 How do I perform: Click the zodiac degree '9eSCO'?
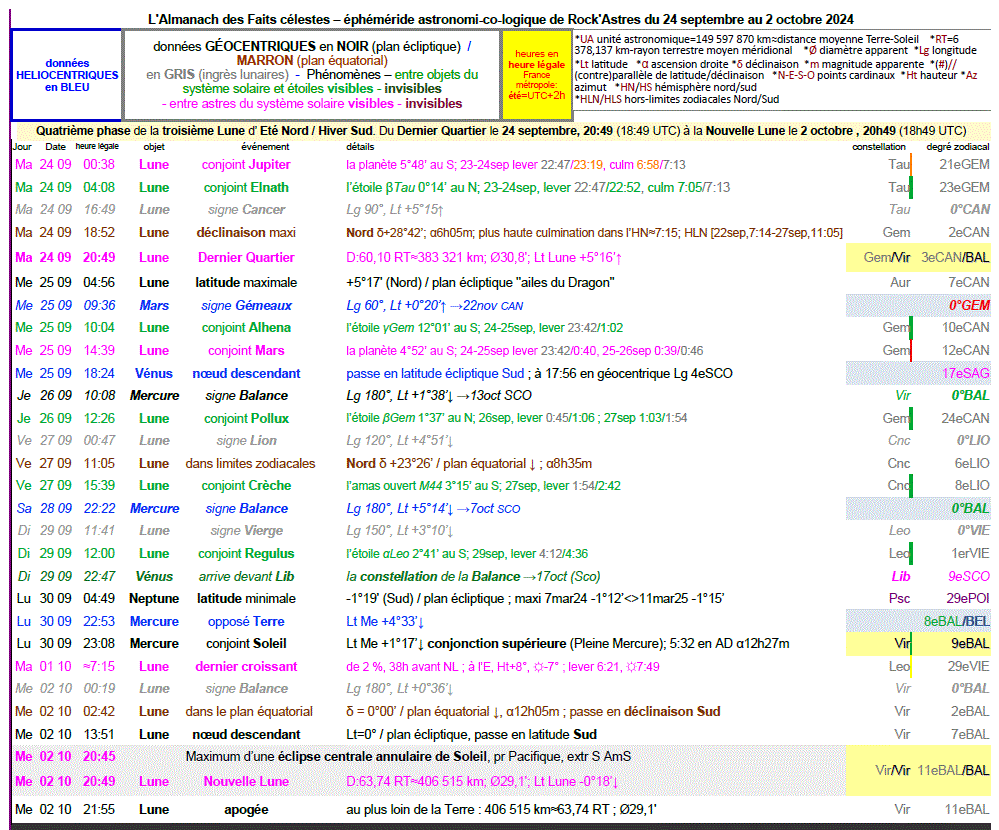(x=968, y=576)
